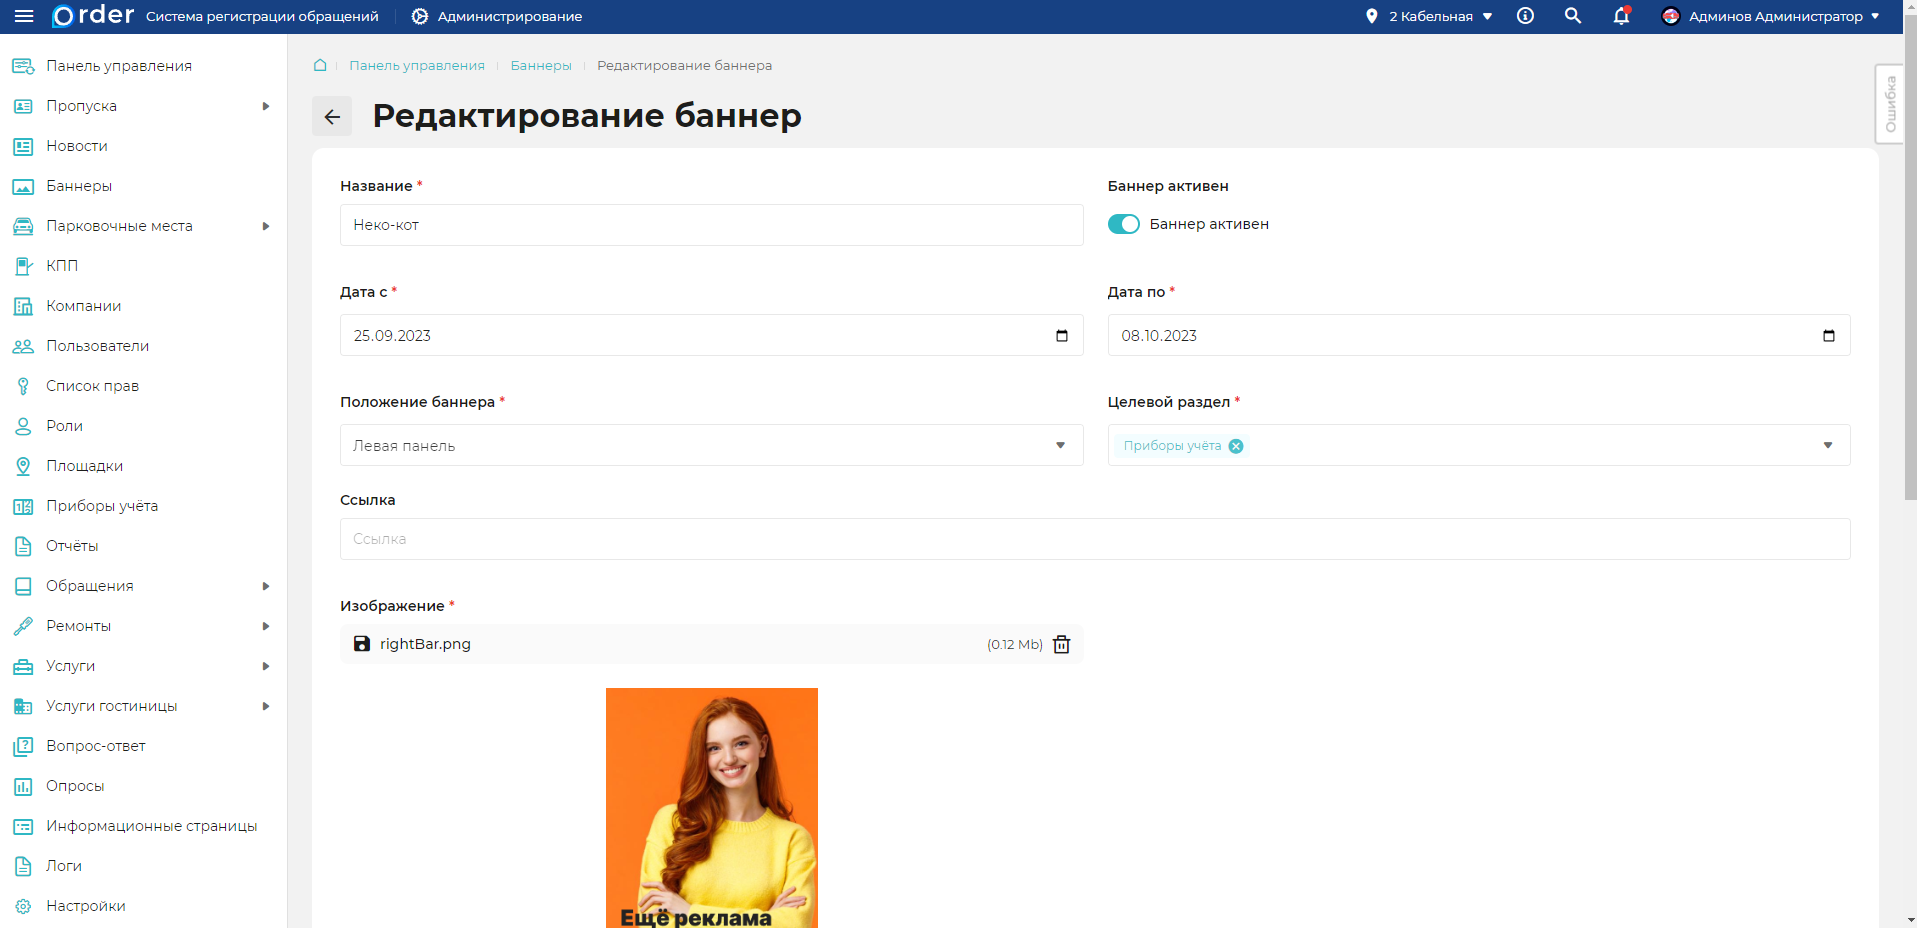
Task: Select Компании in the sidebar
Action: coord(83,306)
